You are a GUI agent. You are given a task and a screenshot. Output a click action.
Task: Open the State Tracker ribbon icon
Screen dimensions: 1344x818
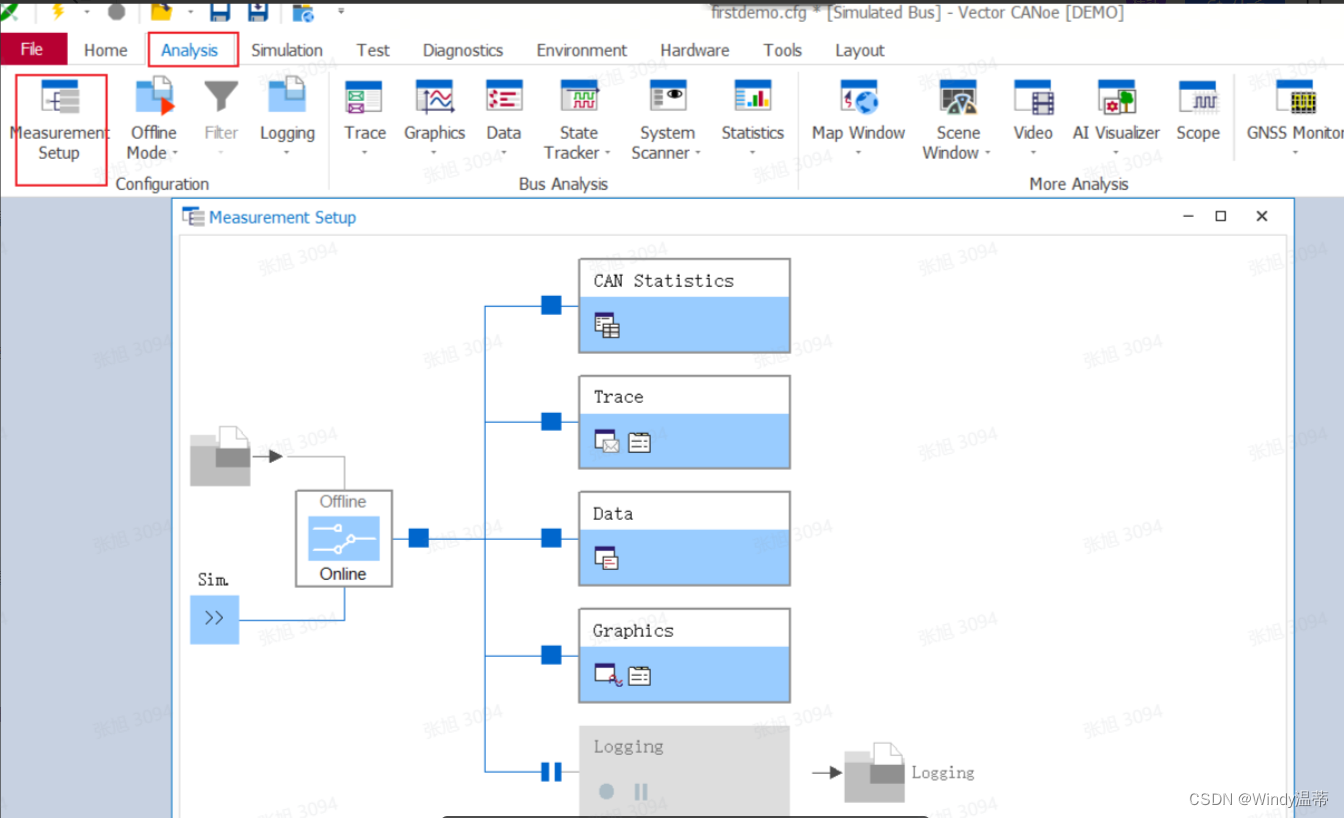tap(579, 97)
